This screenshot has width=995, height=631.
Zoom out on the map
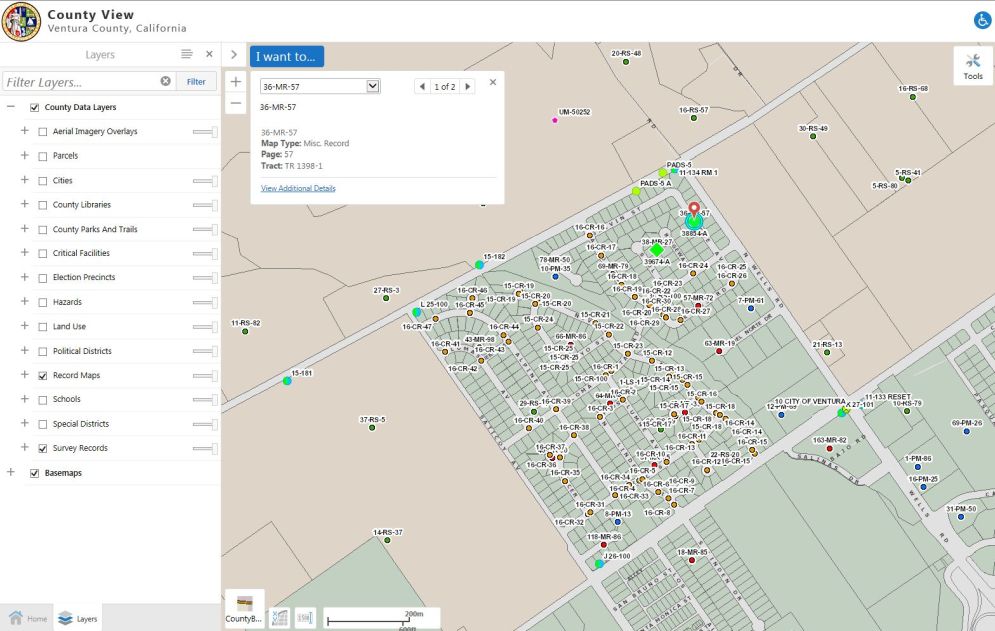click(x=235, y=103)
